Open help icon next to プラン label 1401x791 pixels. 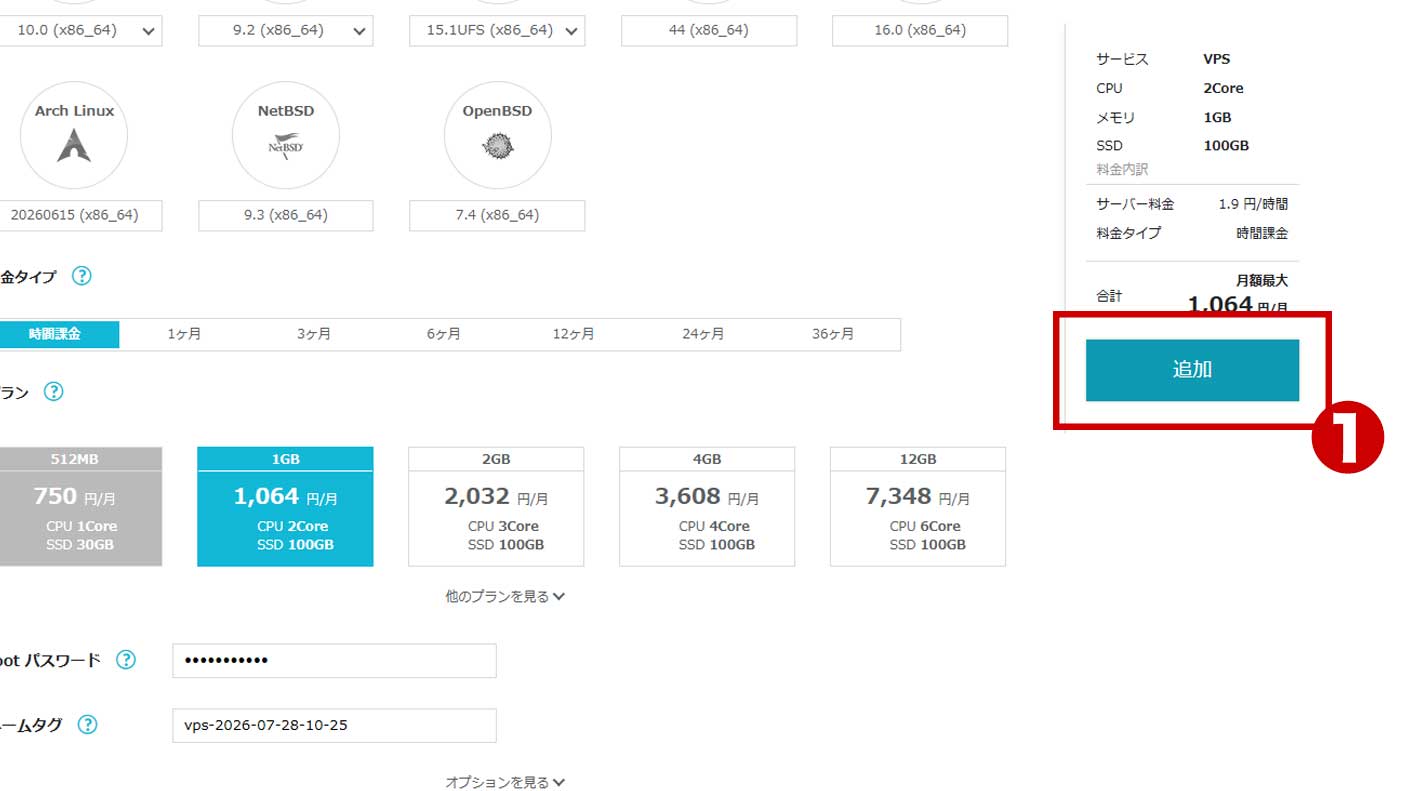point(54,392)
